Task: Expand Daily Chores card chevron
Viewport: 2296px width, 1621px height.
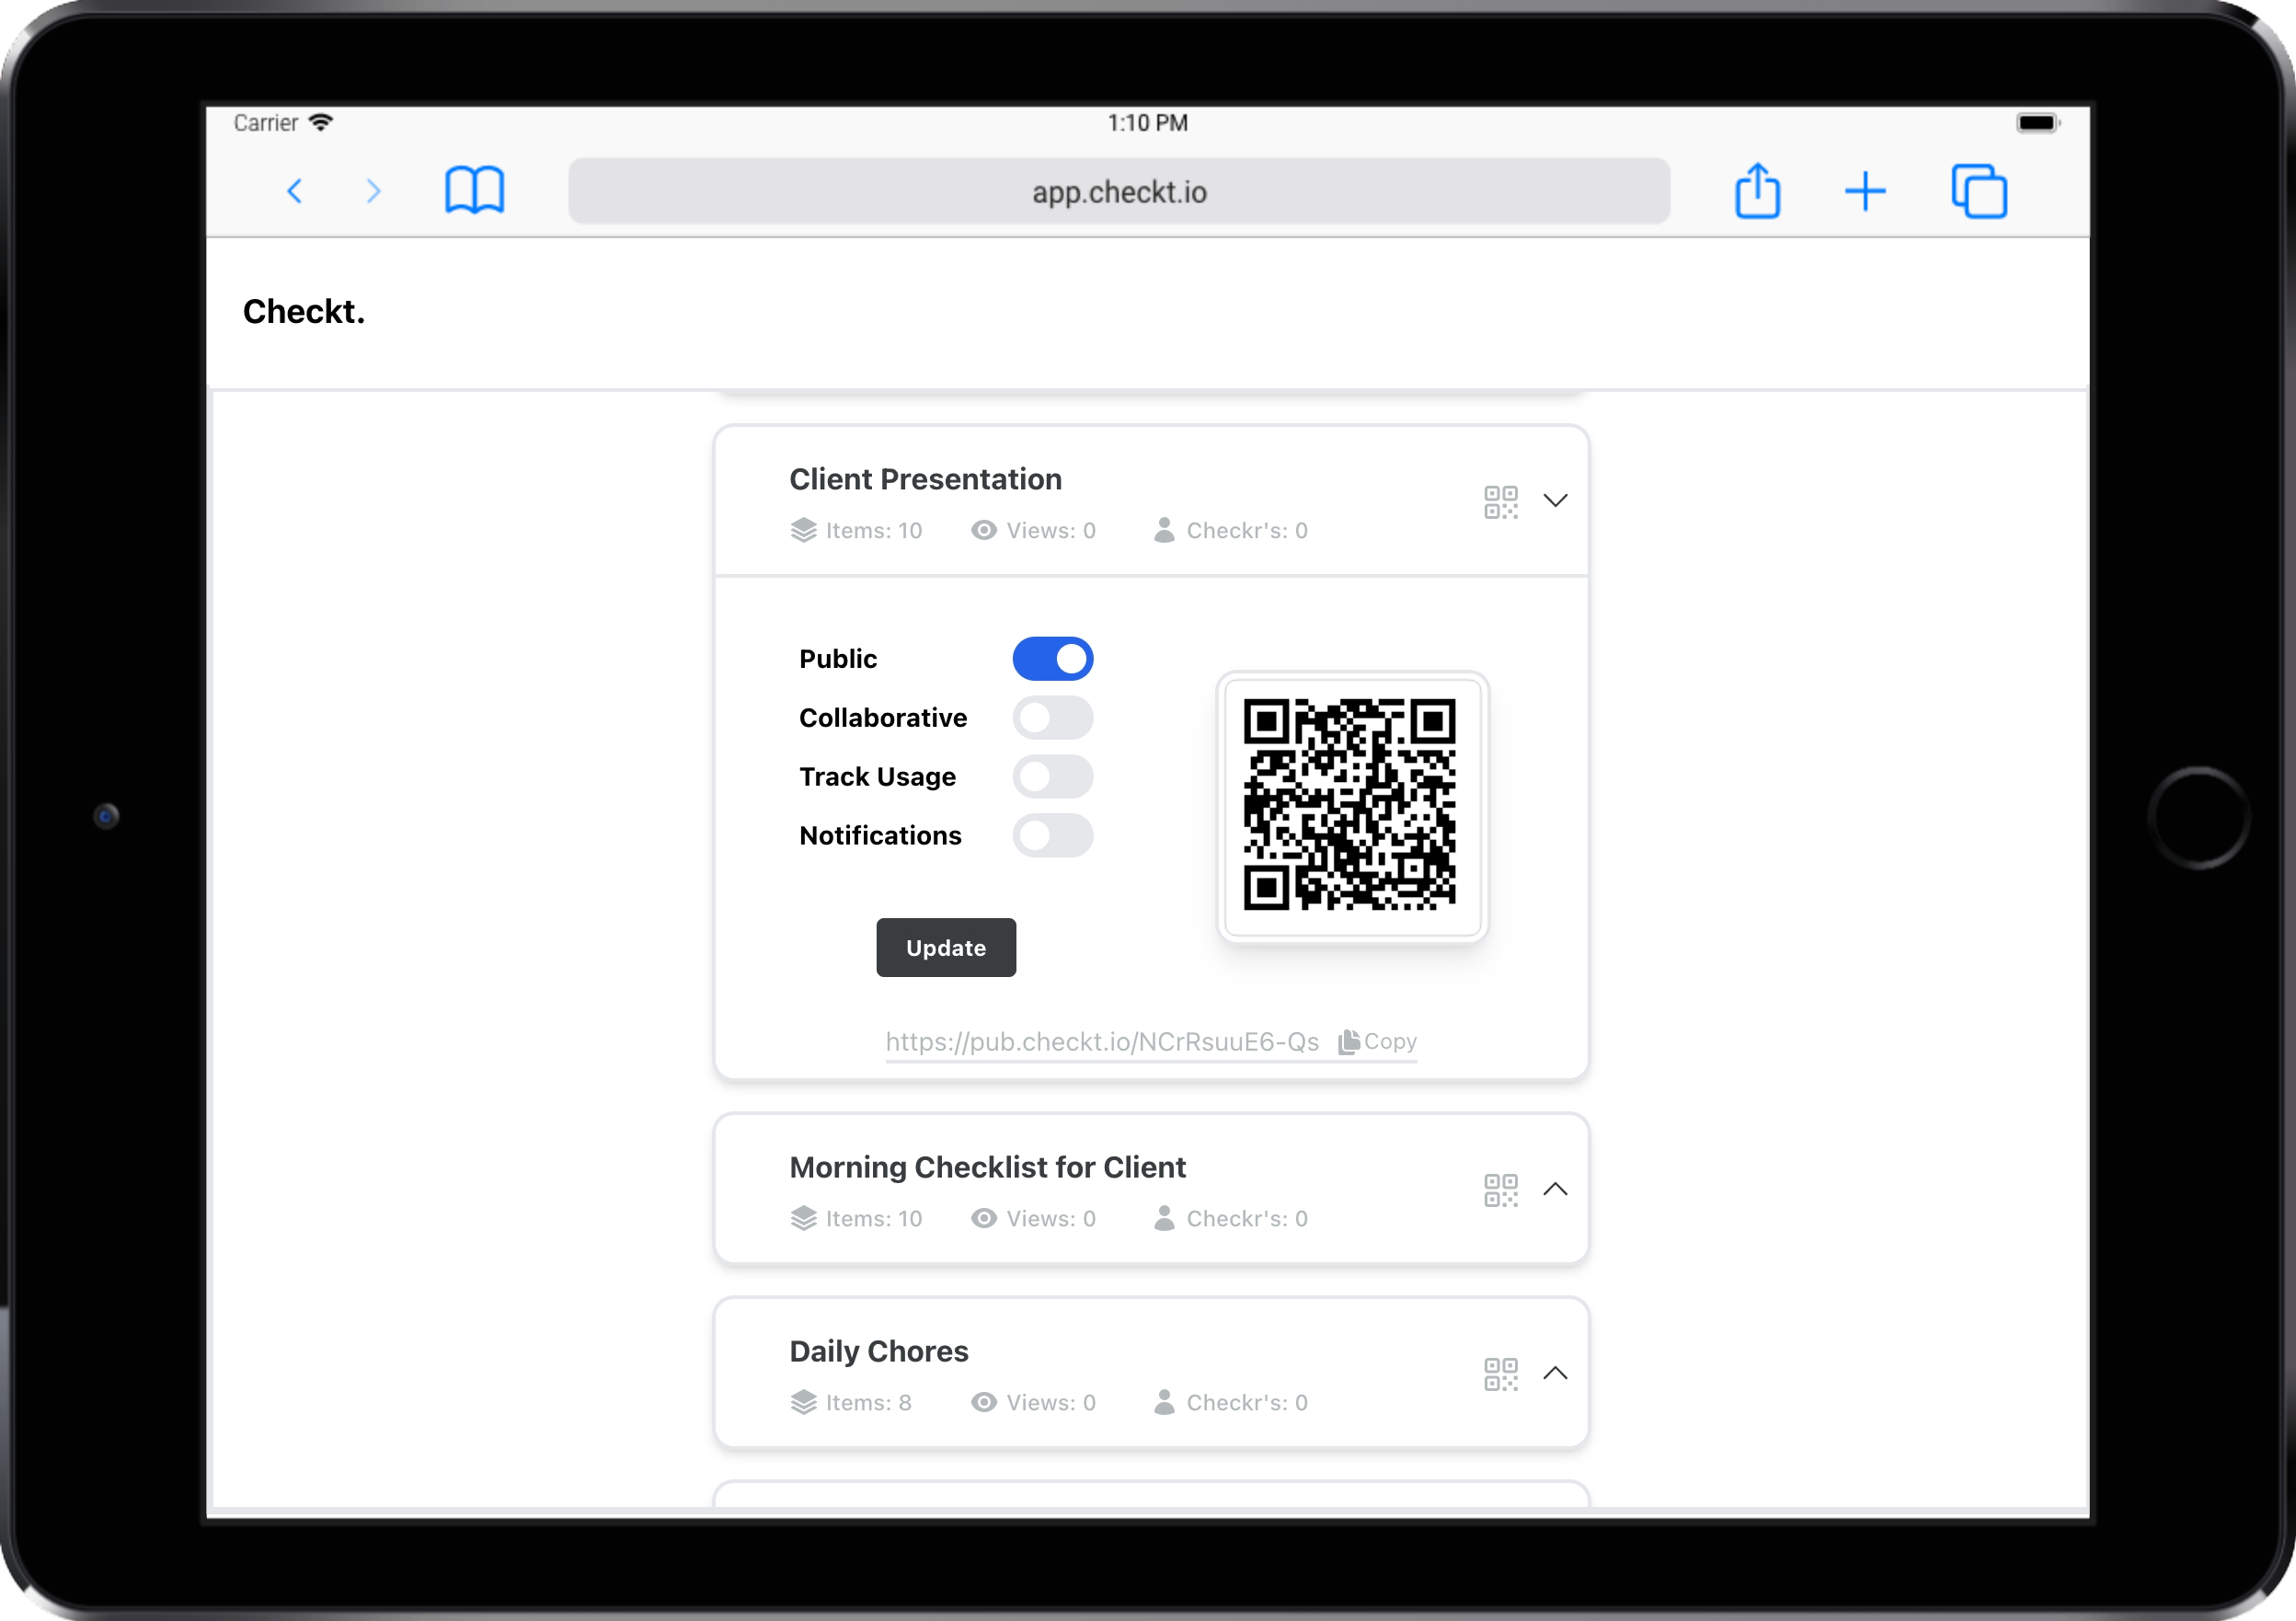Action: 1555,1373
